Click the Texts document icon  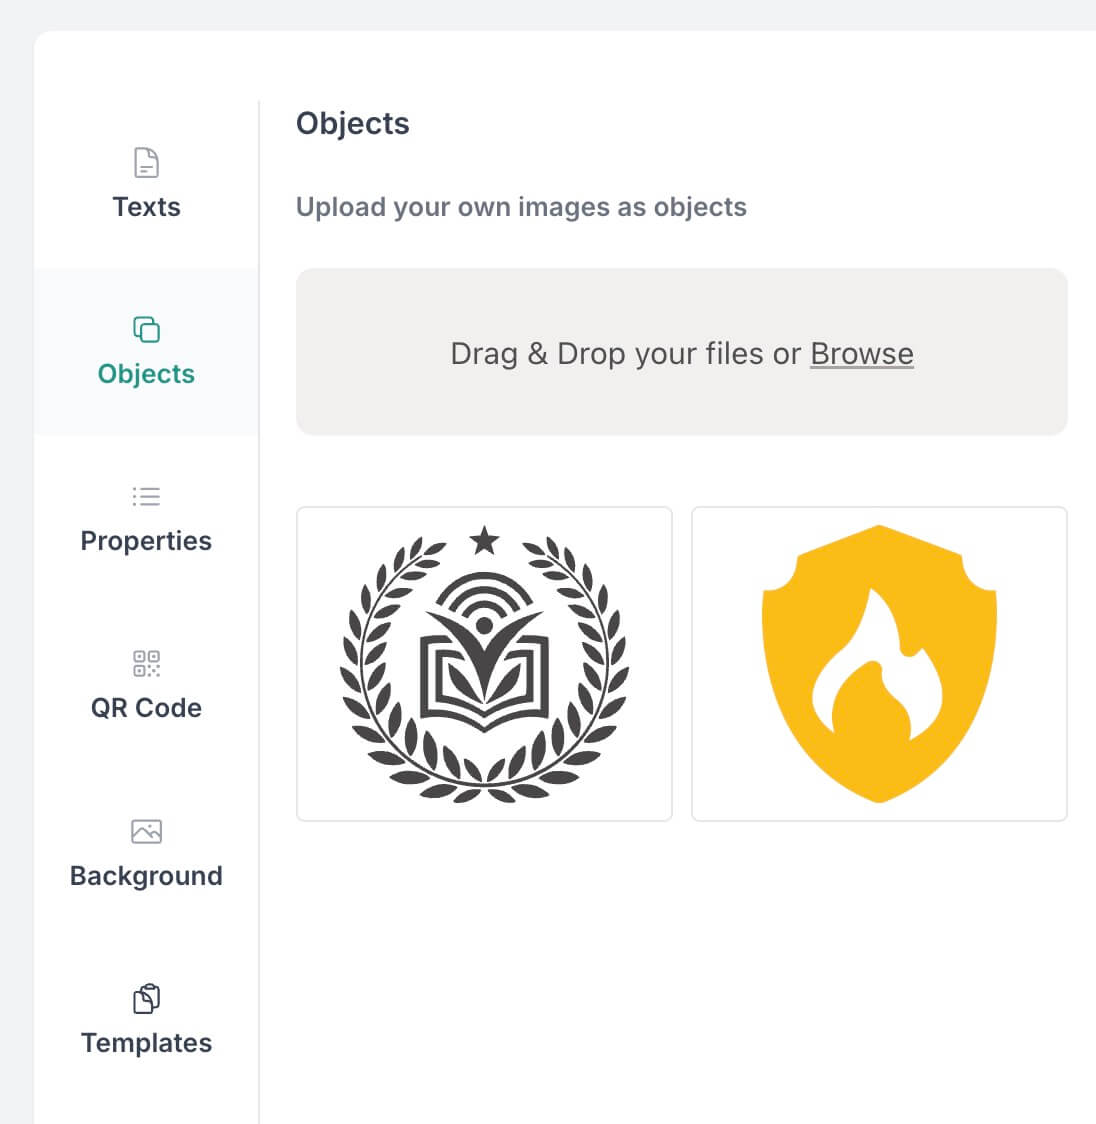[146, 163]
